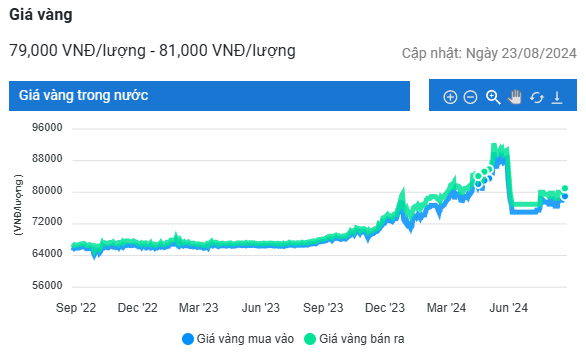Click the price peak near 92000
The image size is (586, 362).
(494, 145)
